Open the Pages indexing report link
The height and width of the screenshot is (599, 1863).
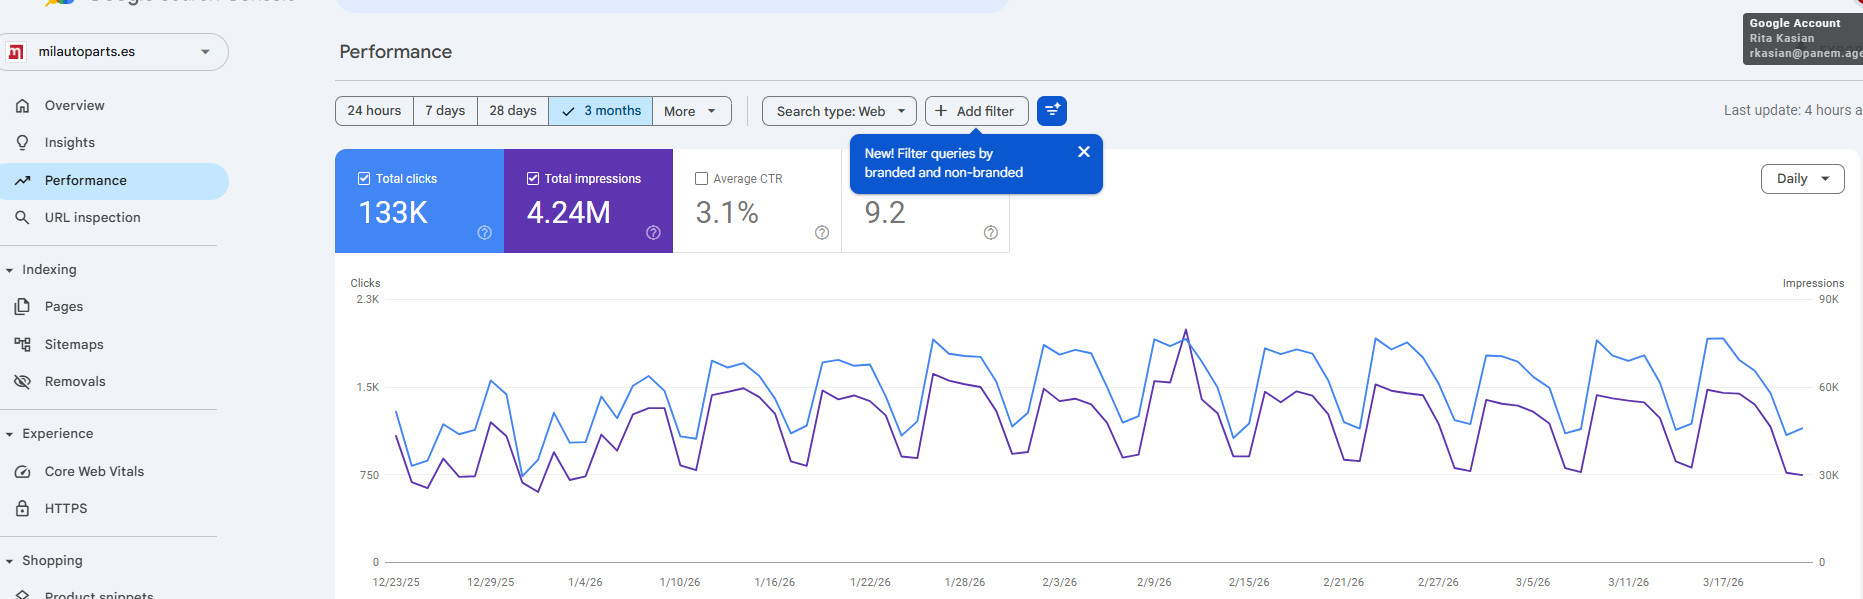click(64, 307)
